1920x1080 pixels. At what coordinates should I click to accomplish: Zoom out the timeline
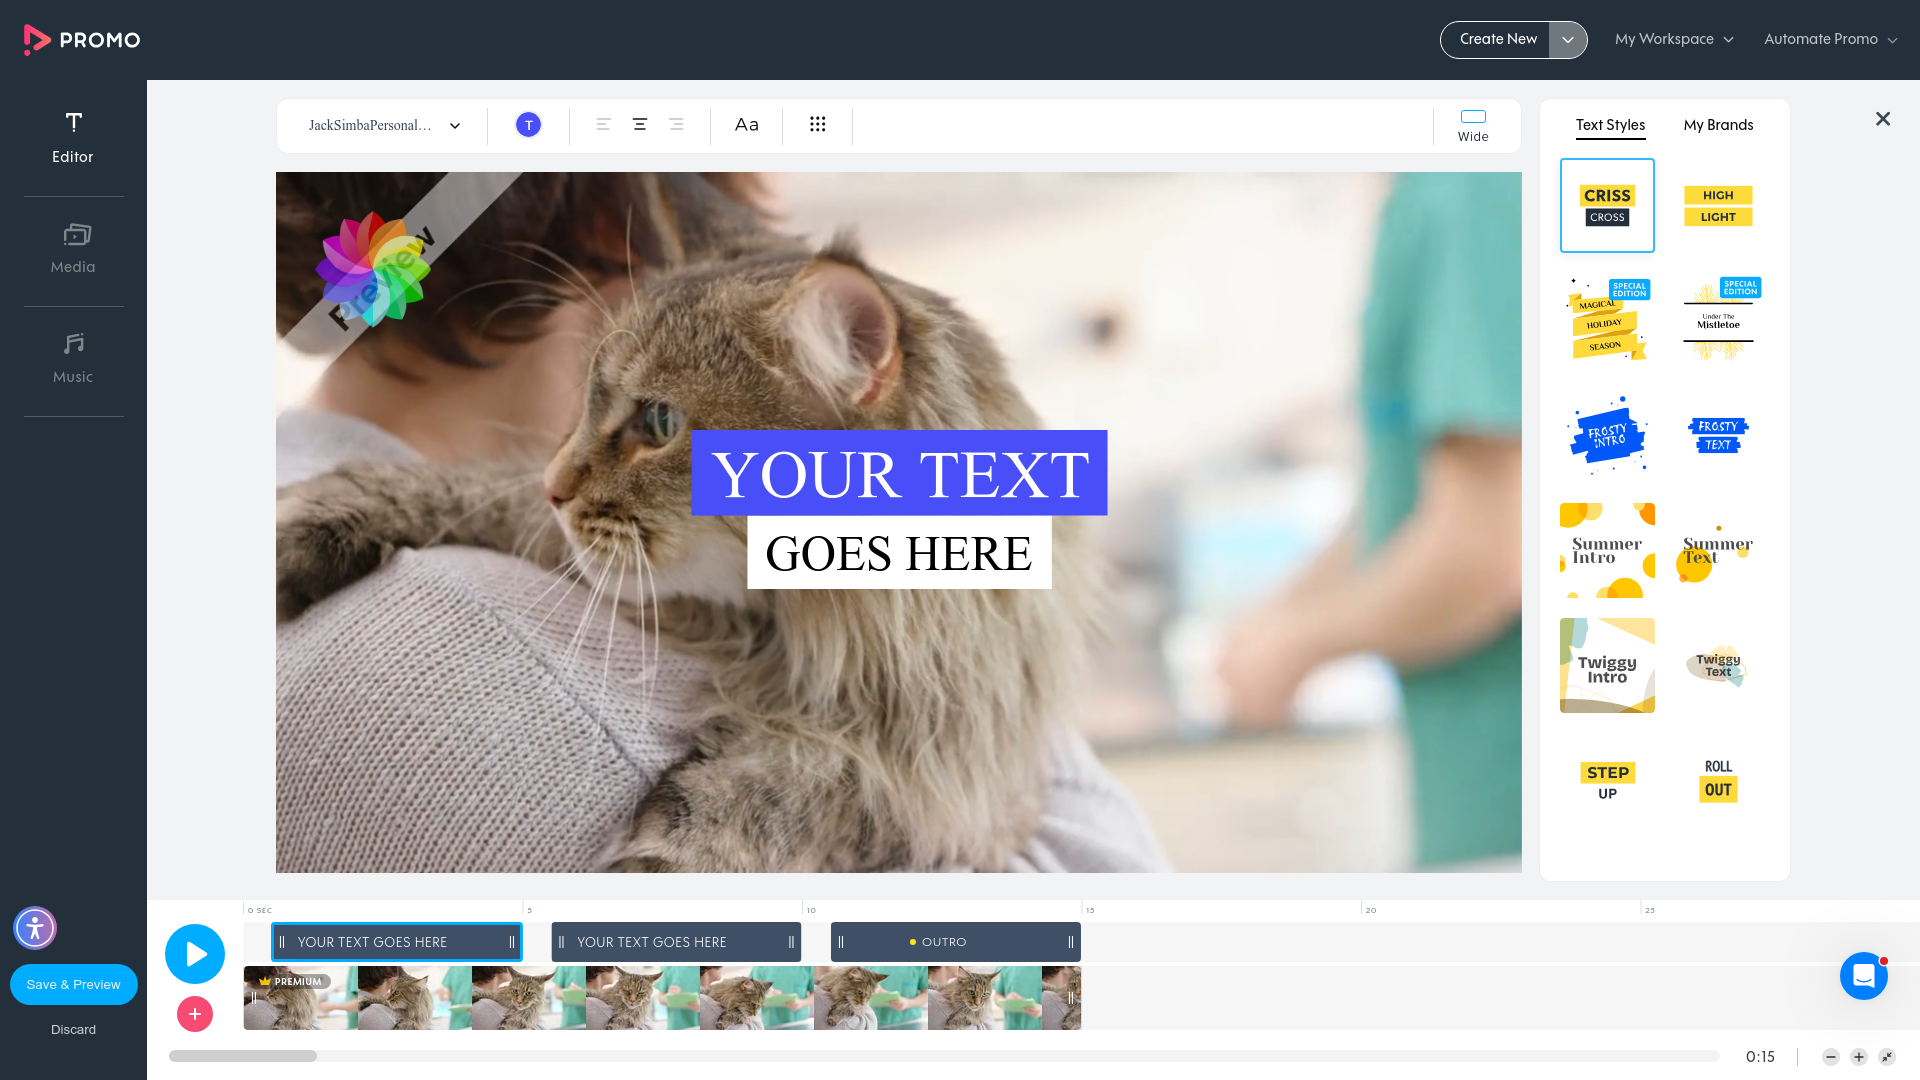[x=1831, y=1057]
